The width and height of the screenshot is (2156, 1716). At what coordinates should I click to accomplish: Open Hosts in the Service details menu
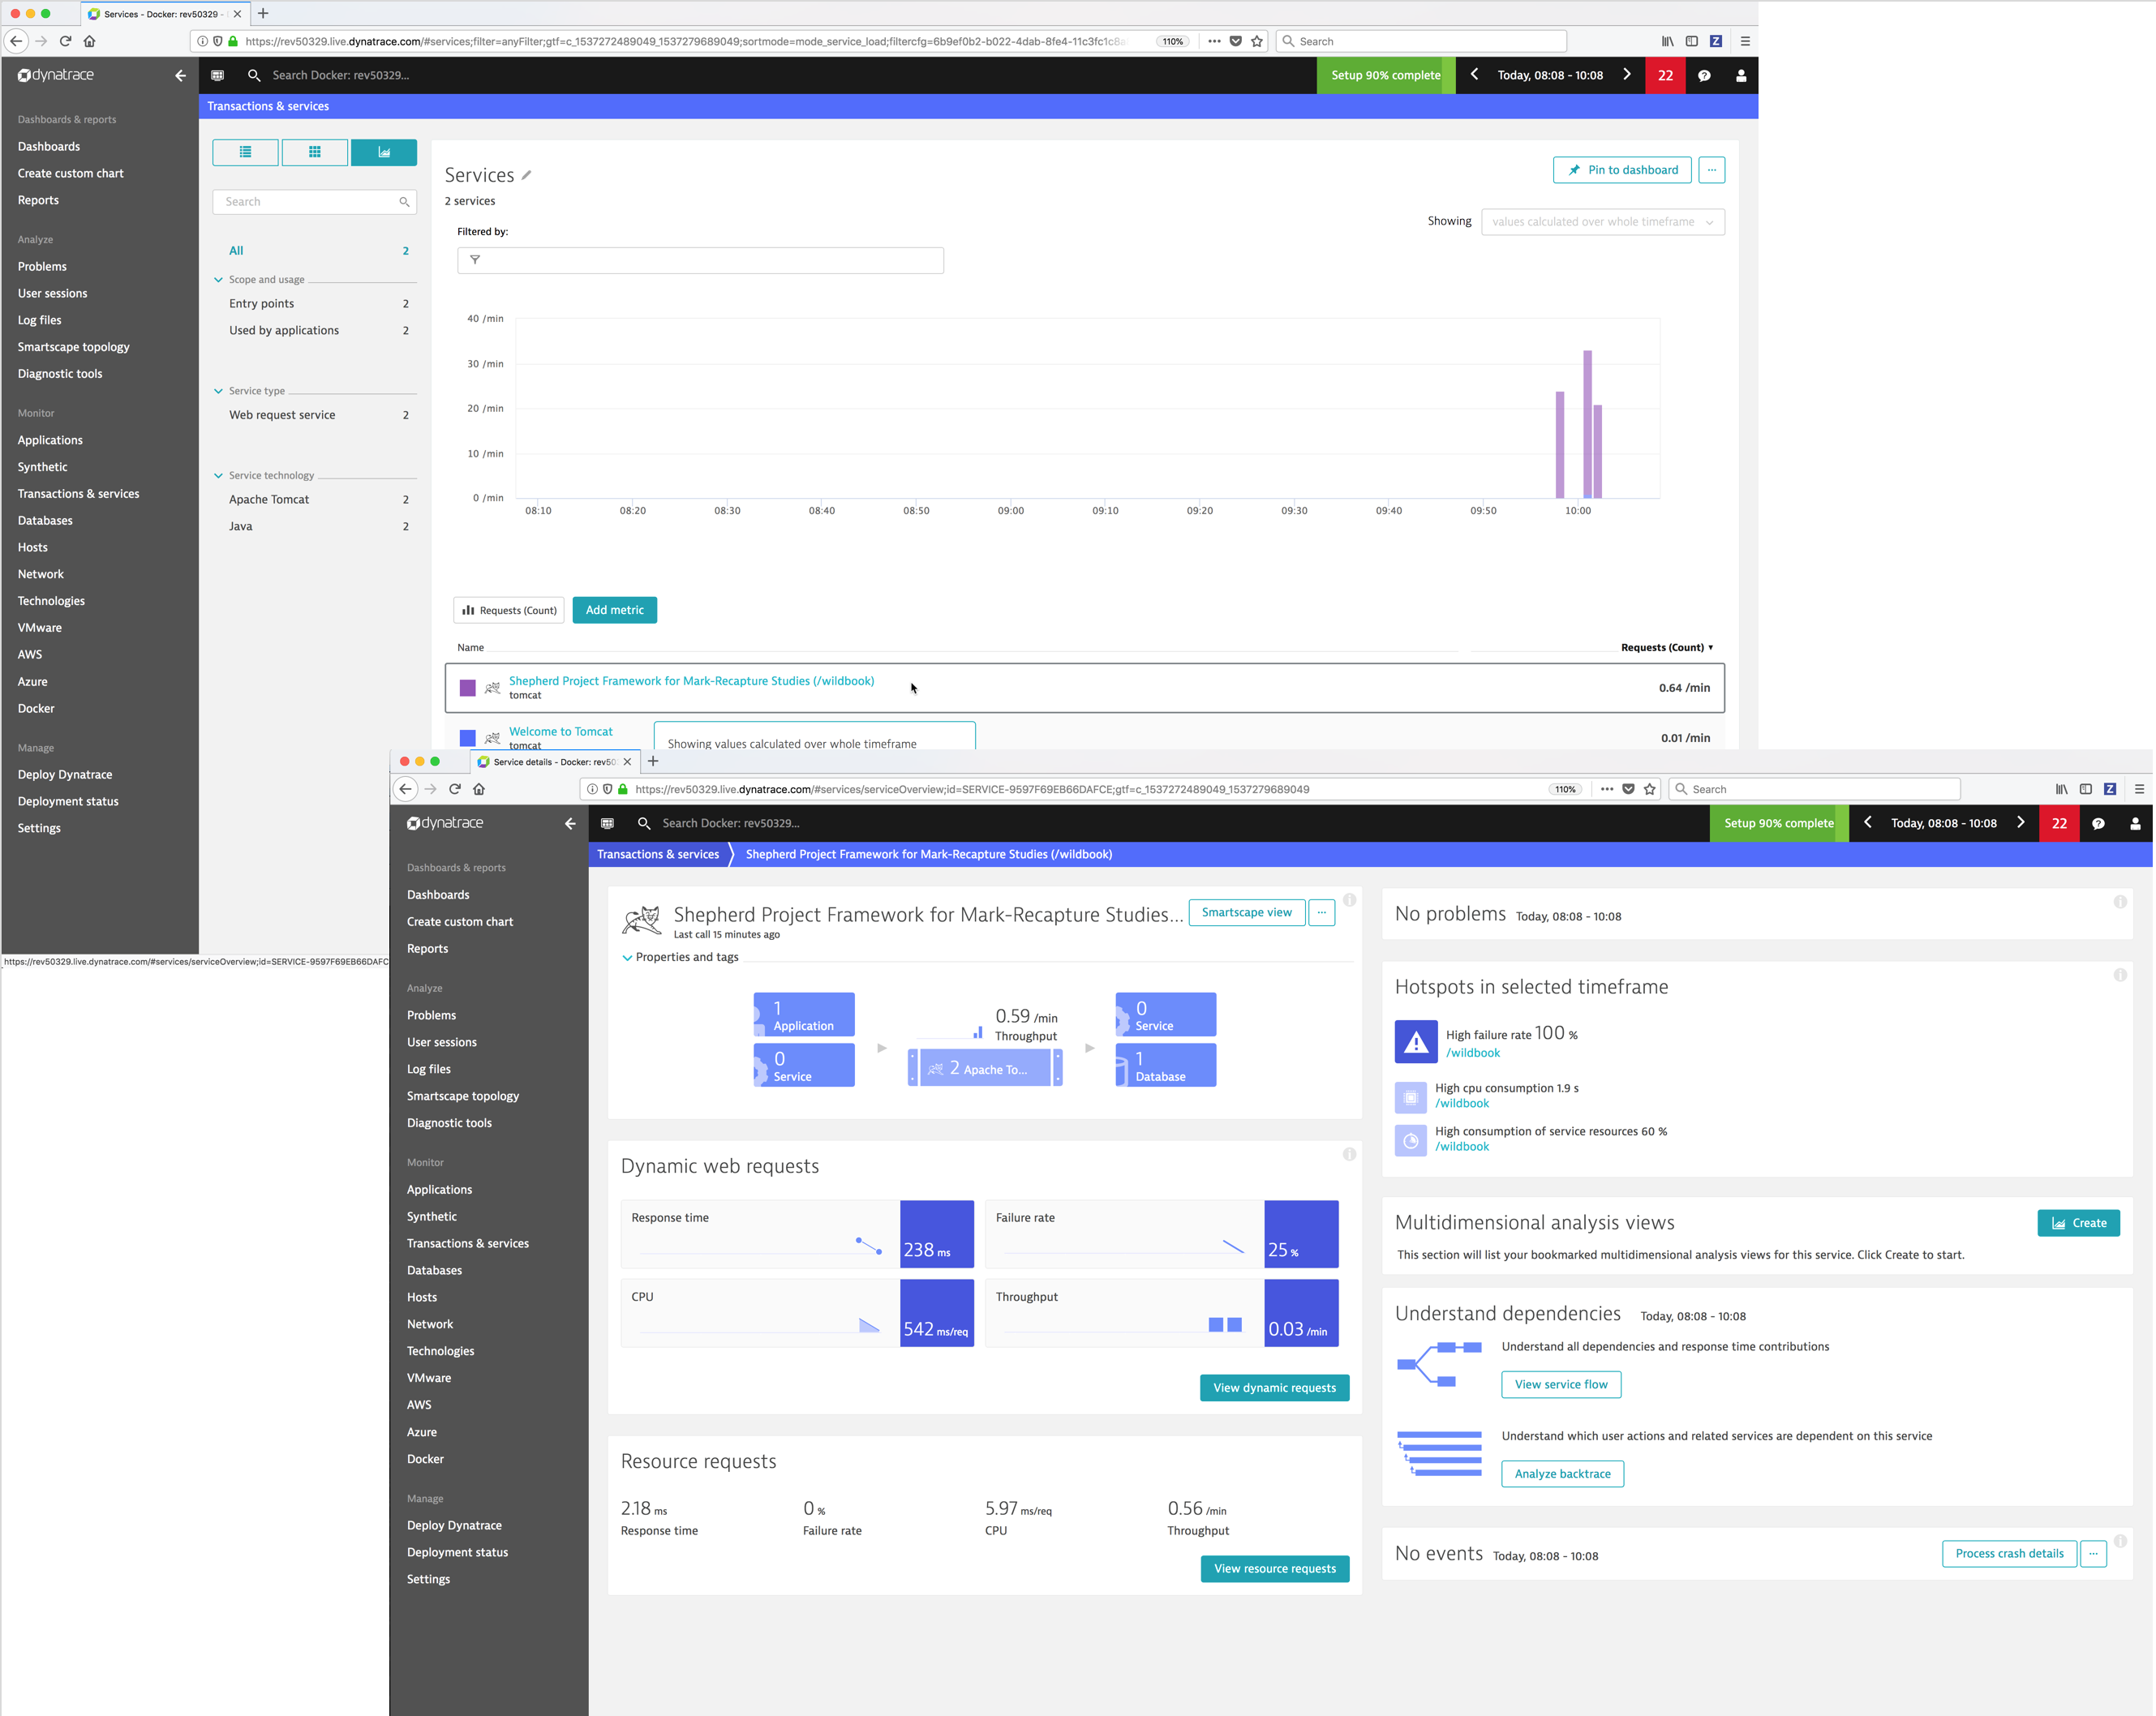point(422,1298)
